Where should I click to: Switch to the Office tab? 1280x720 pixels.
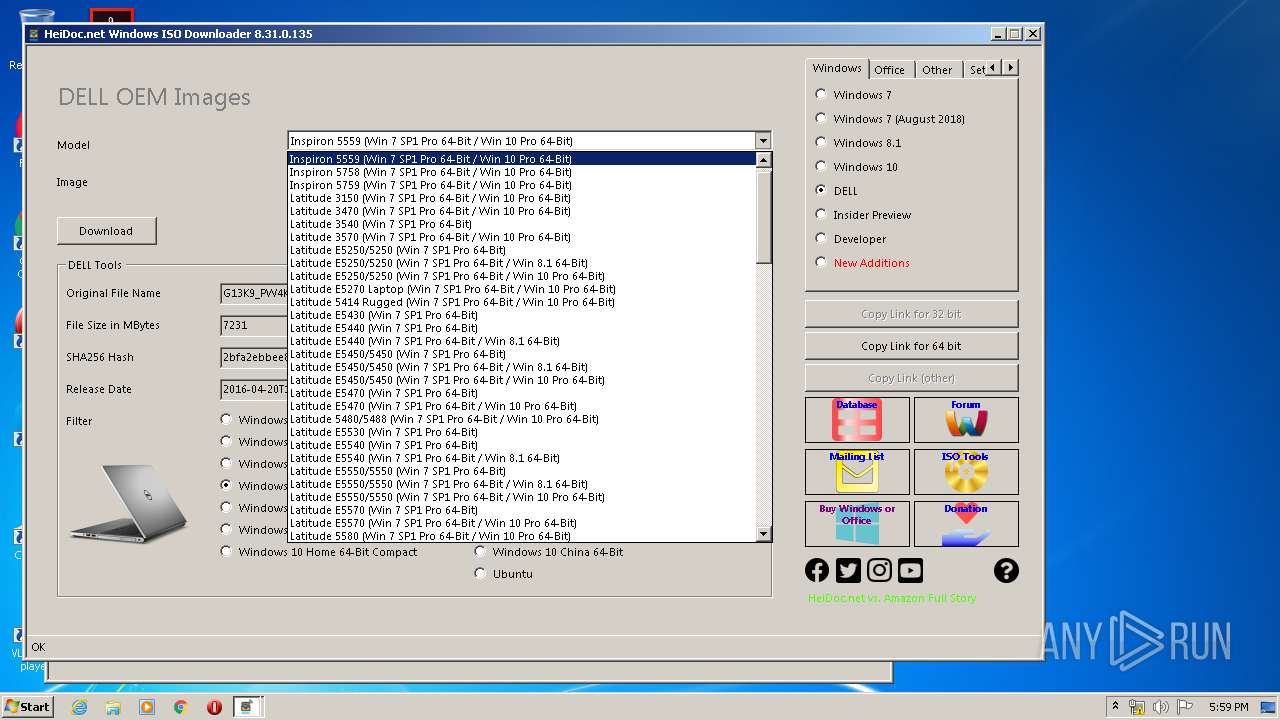[x=889, y=70]
